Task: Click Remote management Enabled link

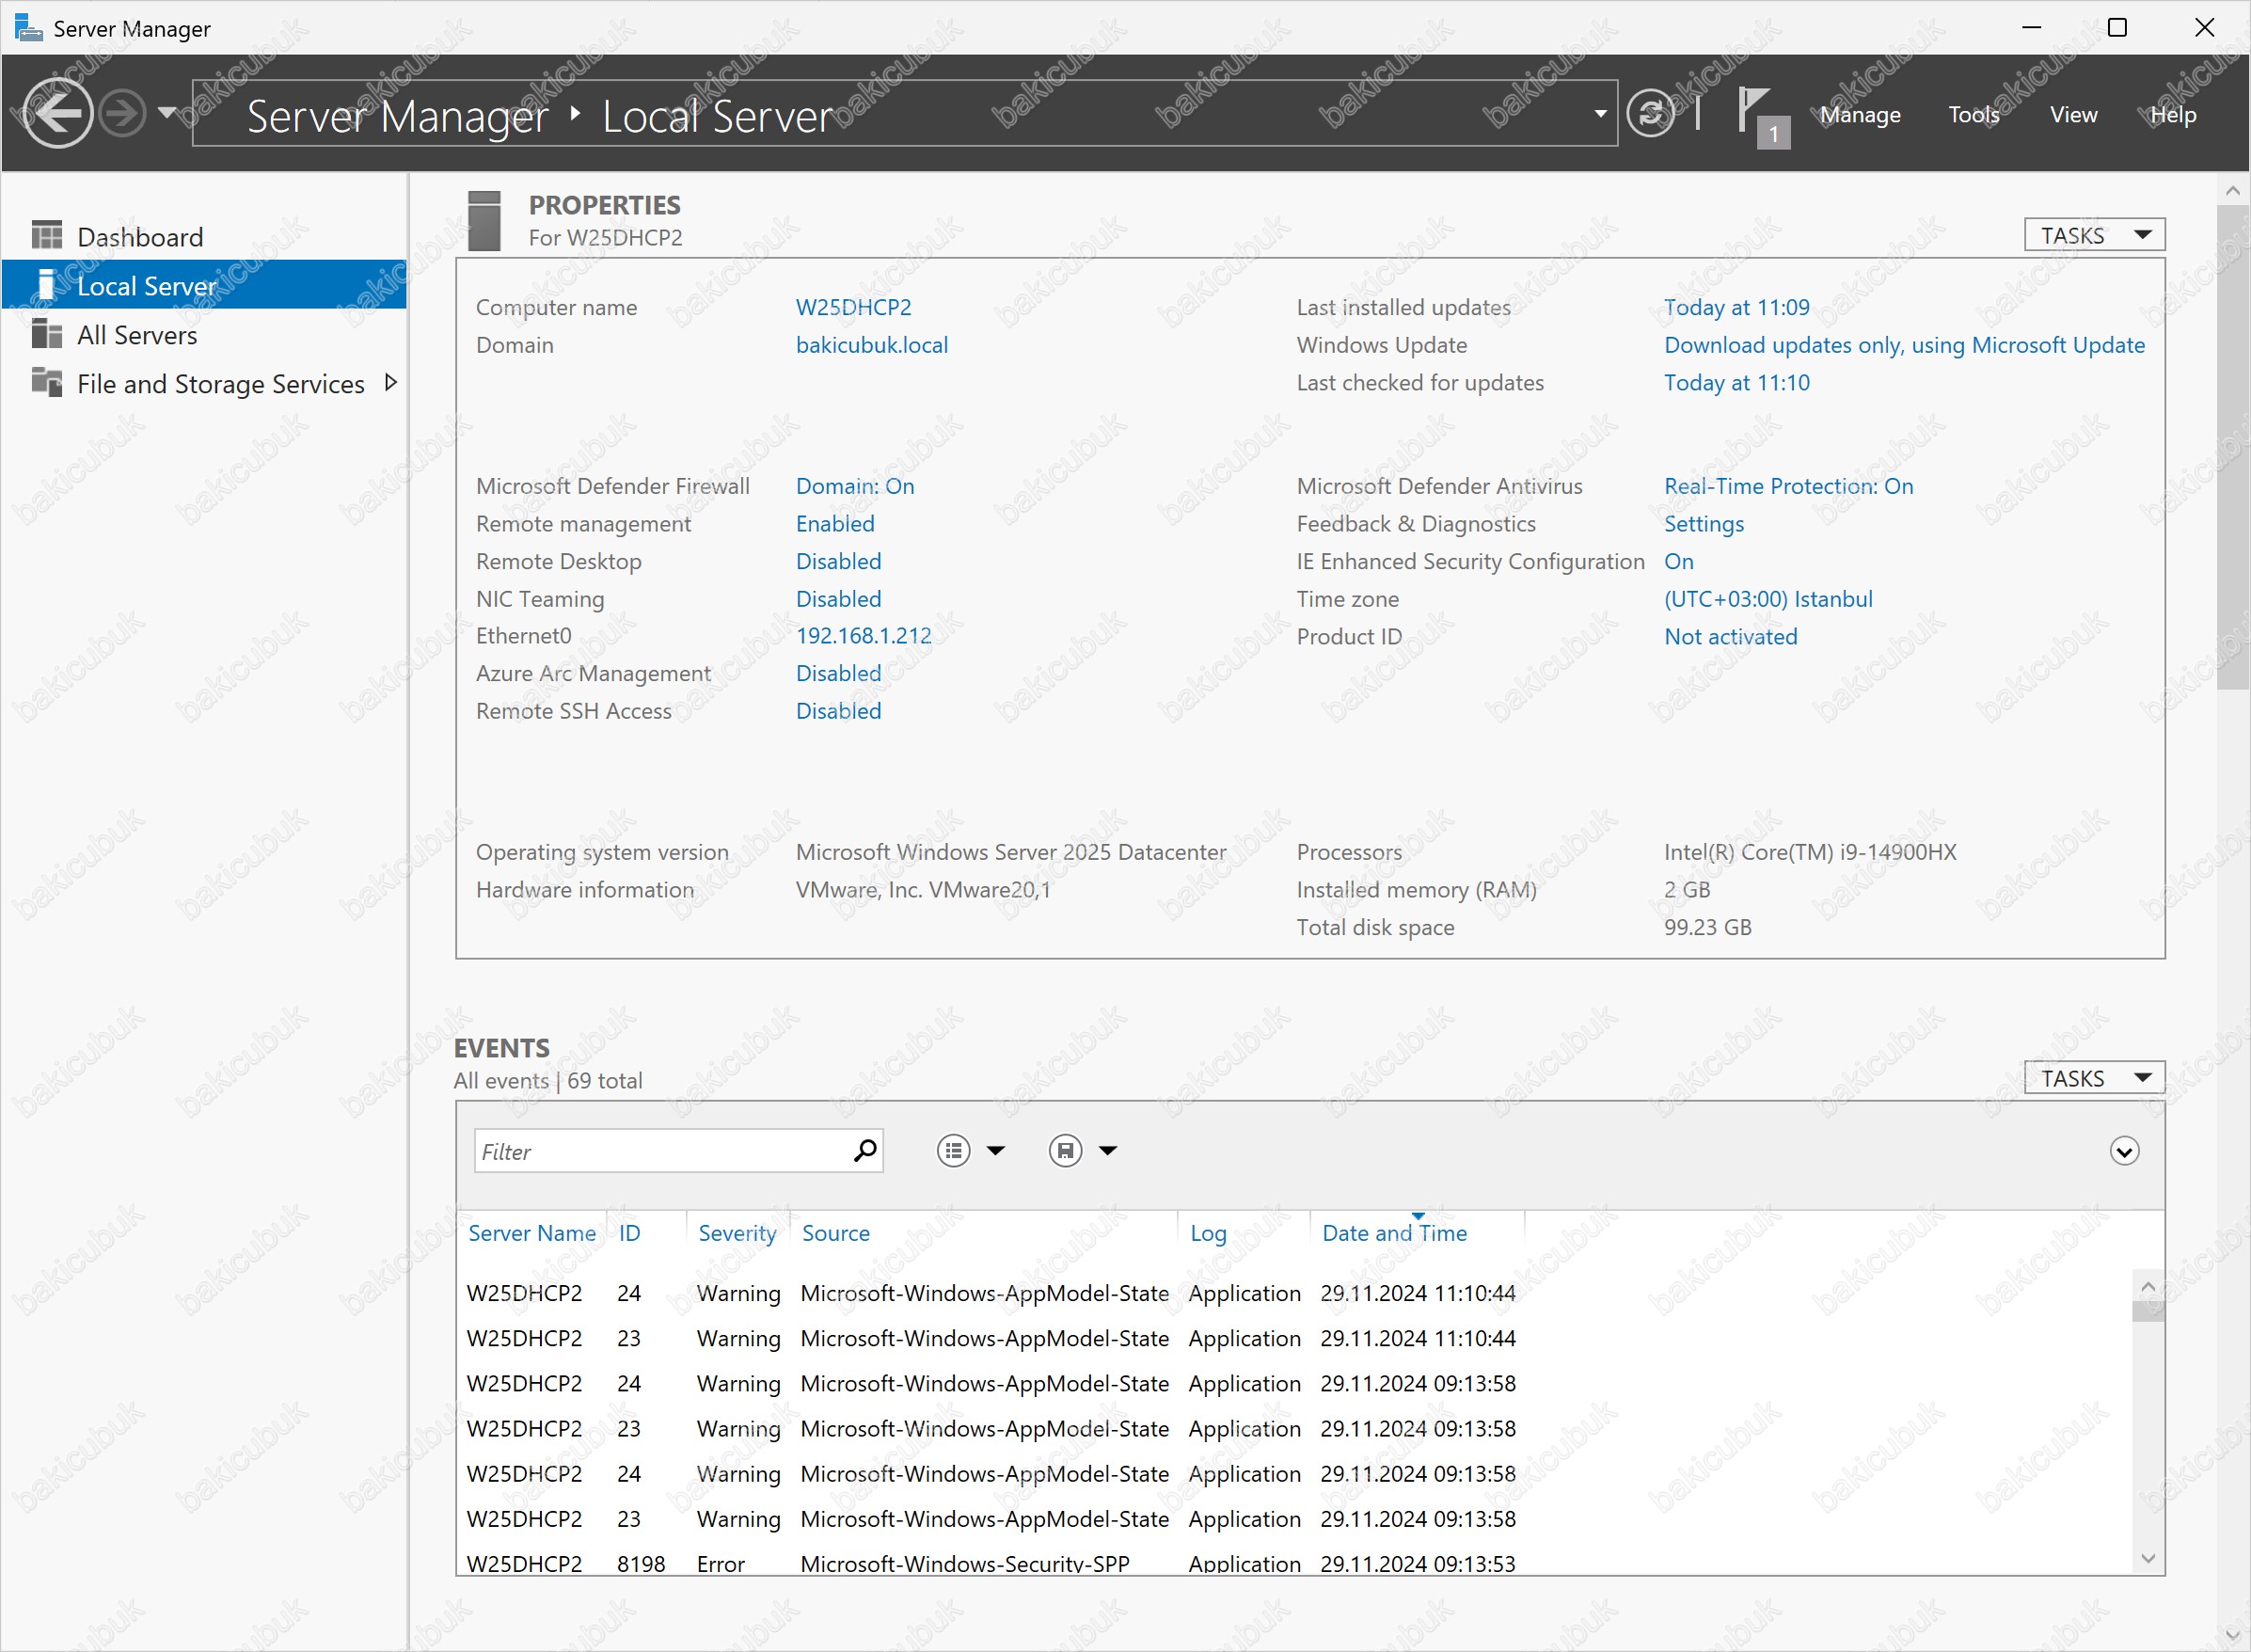Action: (835, 524)
